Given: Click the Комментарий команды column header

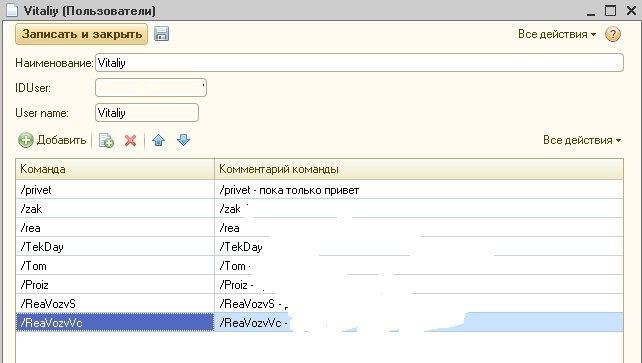Looking at the screenshot, I should pyautogui.click(x=418, y=169).
